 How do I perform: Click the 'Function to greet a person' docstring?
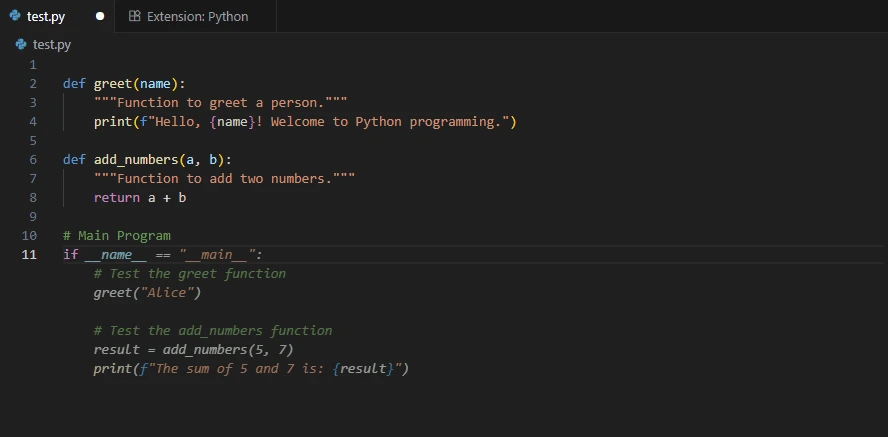point(220,103)
